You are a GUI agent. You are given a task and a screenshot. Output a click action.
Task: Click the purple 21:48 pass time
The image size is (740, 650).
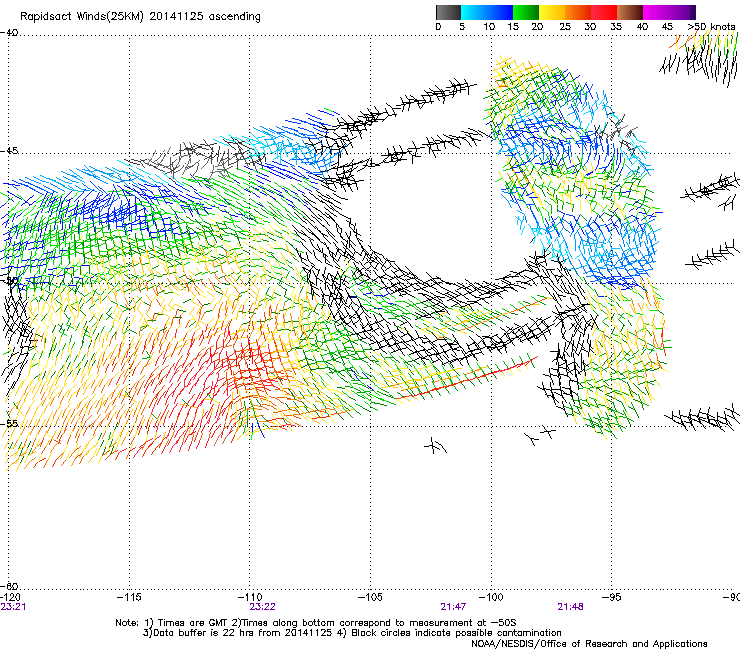pos(571,607)
